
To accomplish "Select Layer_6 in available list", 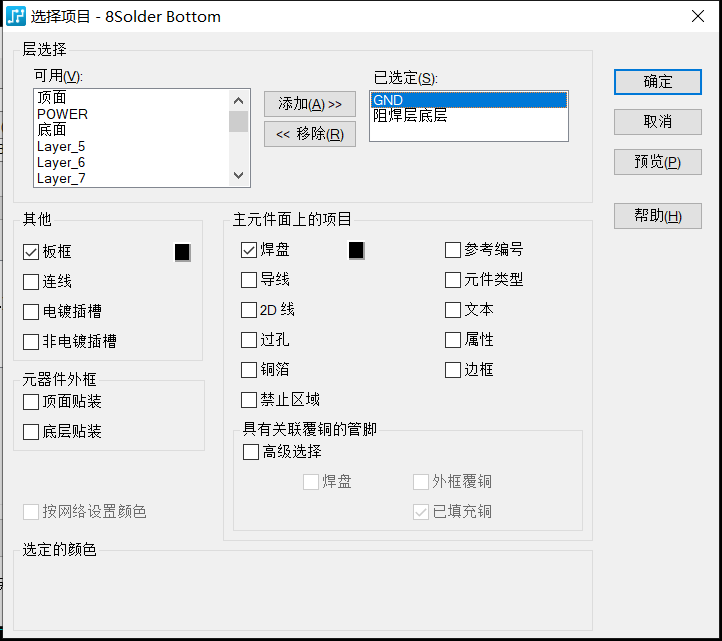I will pos(132,163).
